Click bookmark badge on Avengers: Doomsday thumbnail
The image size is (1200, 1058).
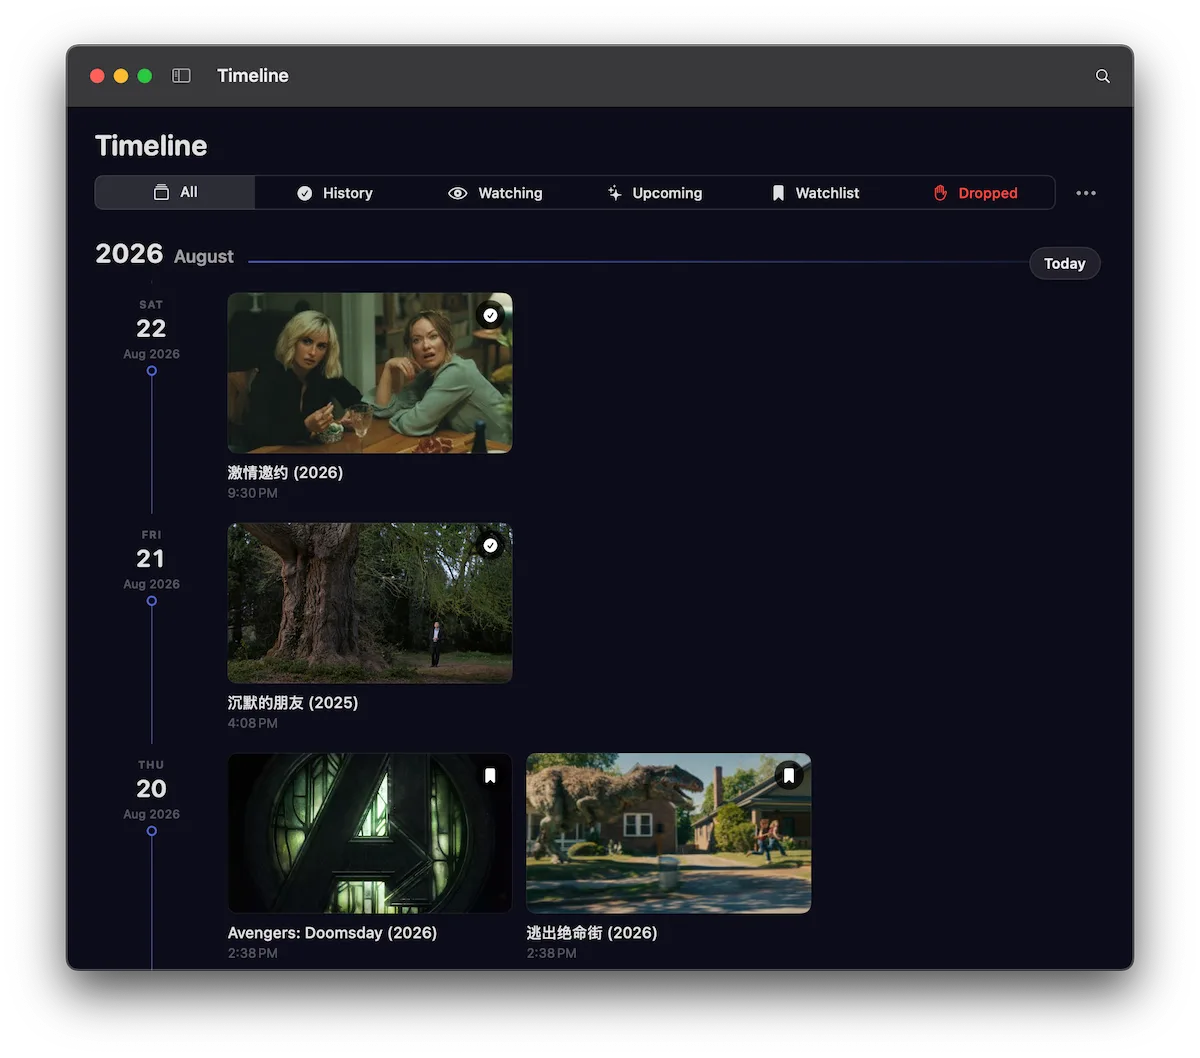pos(490,775)
